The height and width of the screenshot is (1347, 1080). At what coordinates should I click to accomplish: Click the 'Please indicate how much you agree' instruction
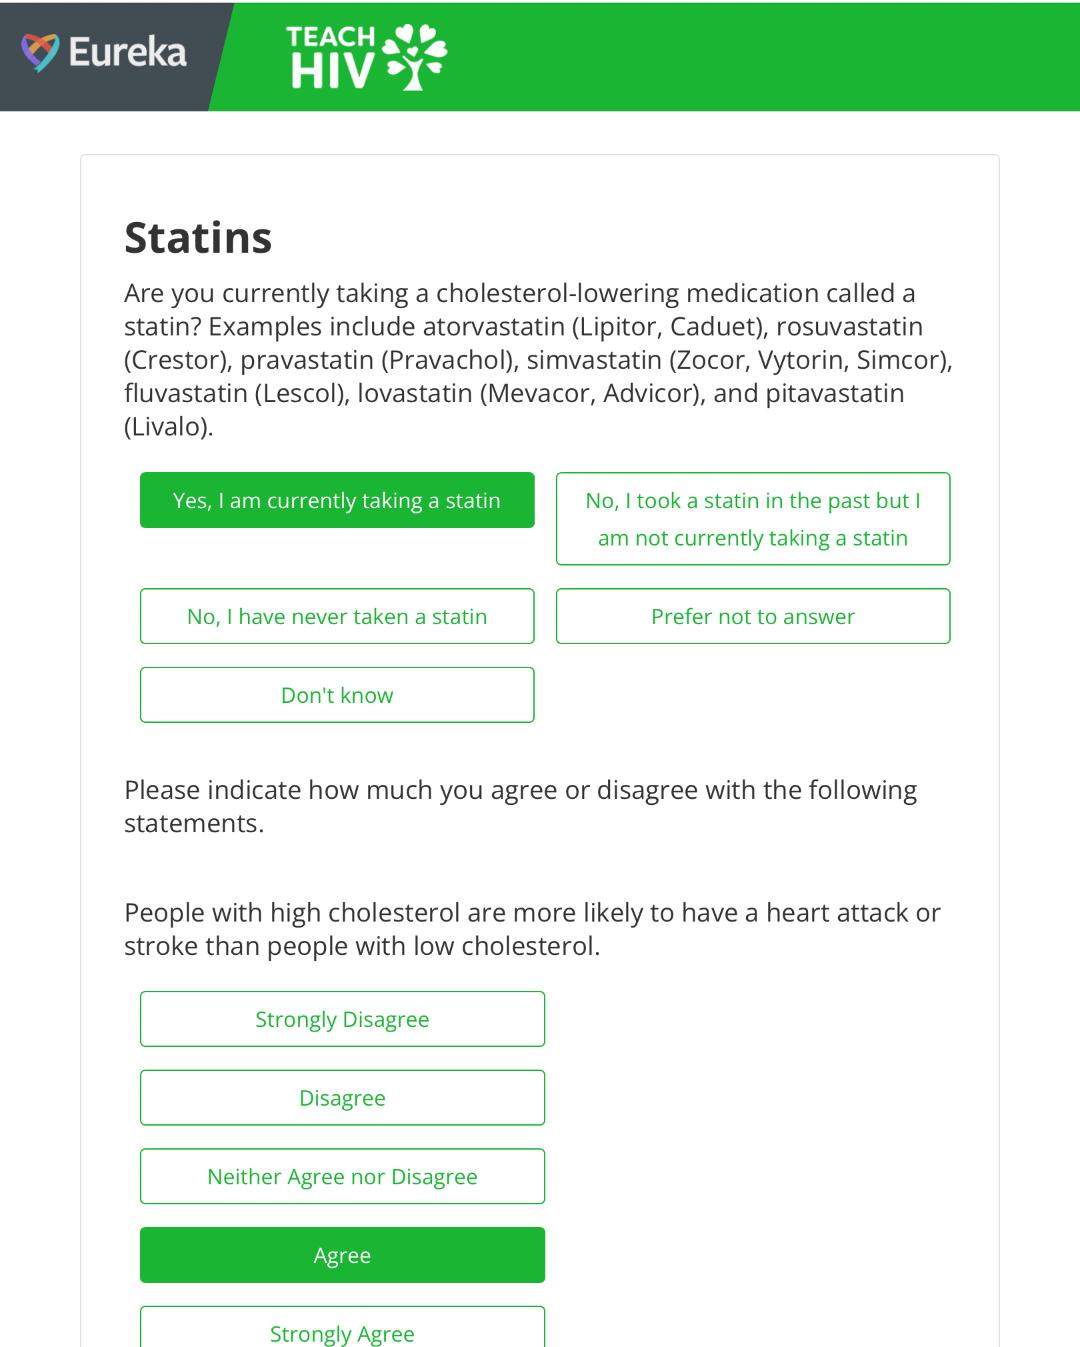coord(520,806)
